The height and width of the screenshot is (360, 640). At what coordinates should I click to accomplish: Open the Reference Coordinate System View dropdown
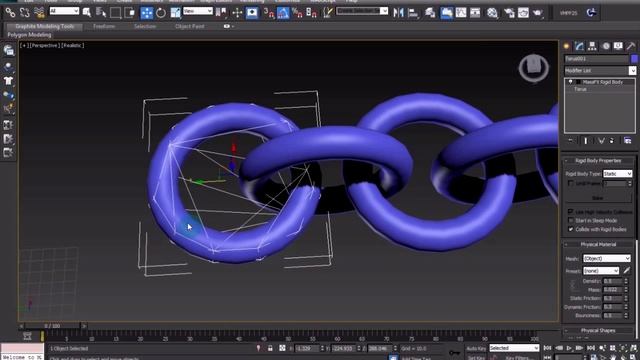[198, 11]
